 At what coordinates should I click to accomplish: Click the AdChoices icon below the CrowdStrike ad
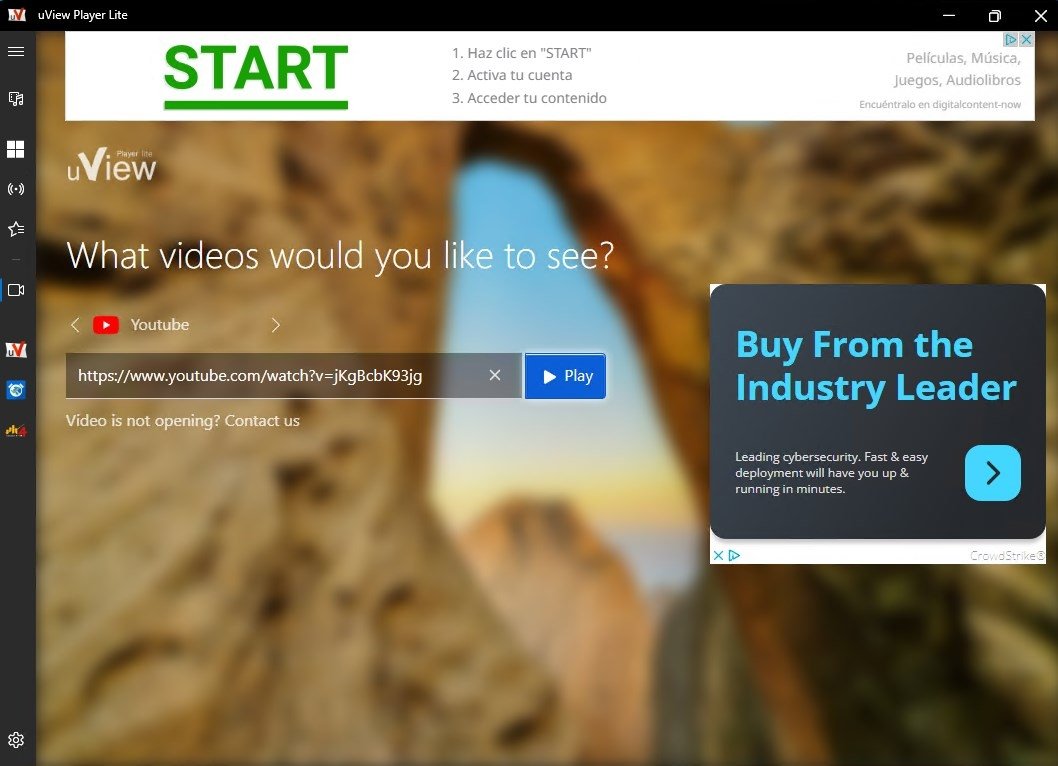tap(734, 555)
